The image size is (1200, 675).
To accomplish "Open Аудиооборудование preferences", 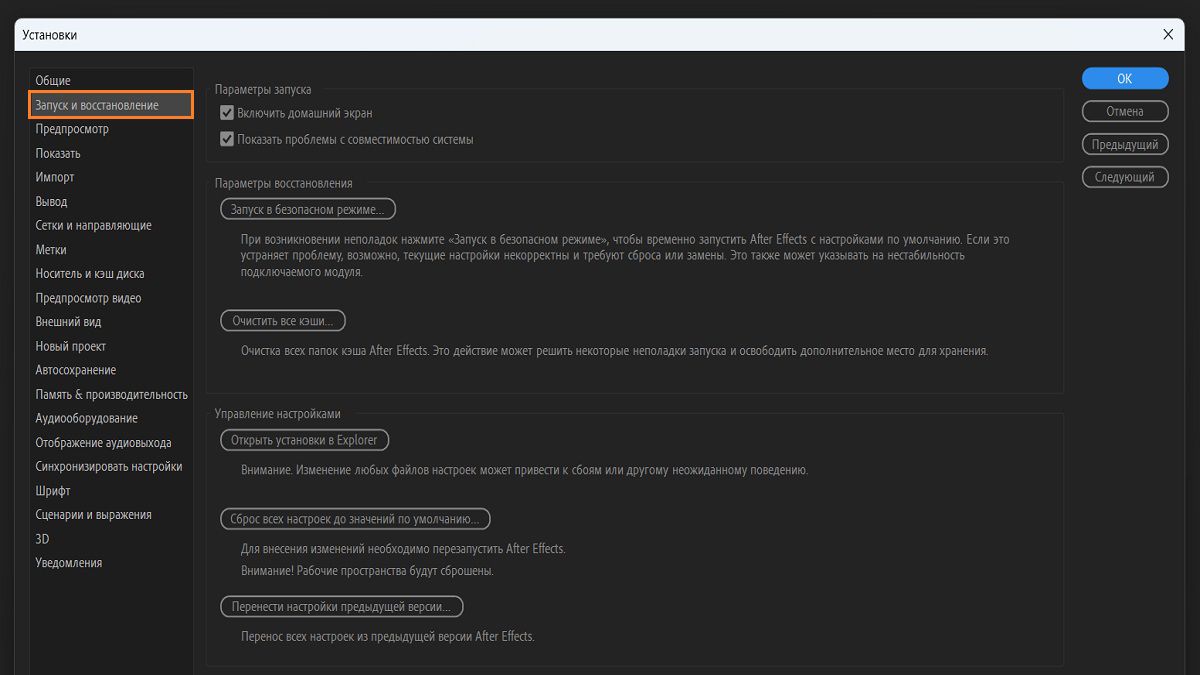I will click(86, 418).
